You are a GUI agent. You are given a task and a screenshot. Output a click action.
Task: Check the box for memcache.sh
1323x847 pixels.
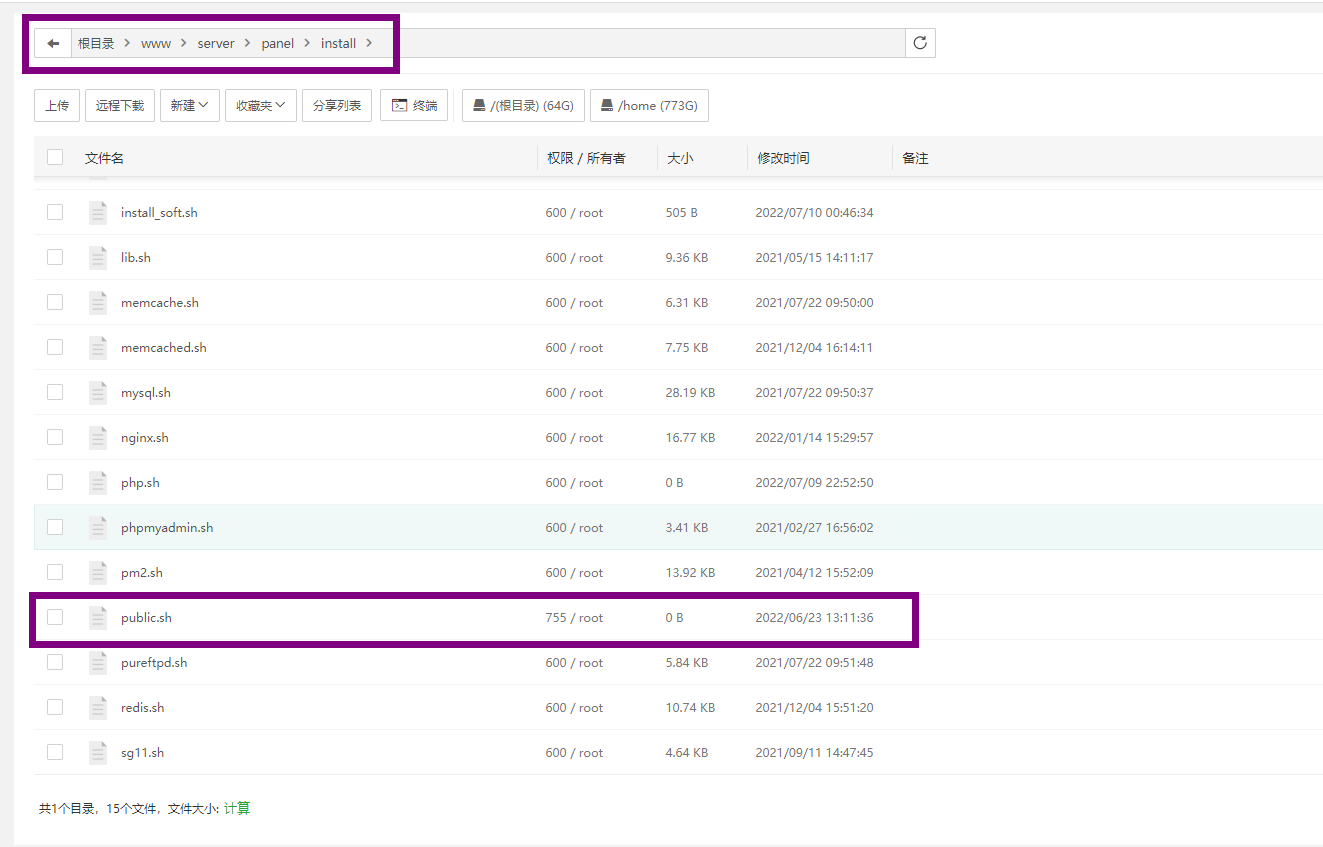pyautogui.click(x=55, y=302)
